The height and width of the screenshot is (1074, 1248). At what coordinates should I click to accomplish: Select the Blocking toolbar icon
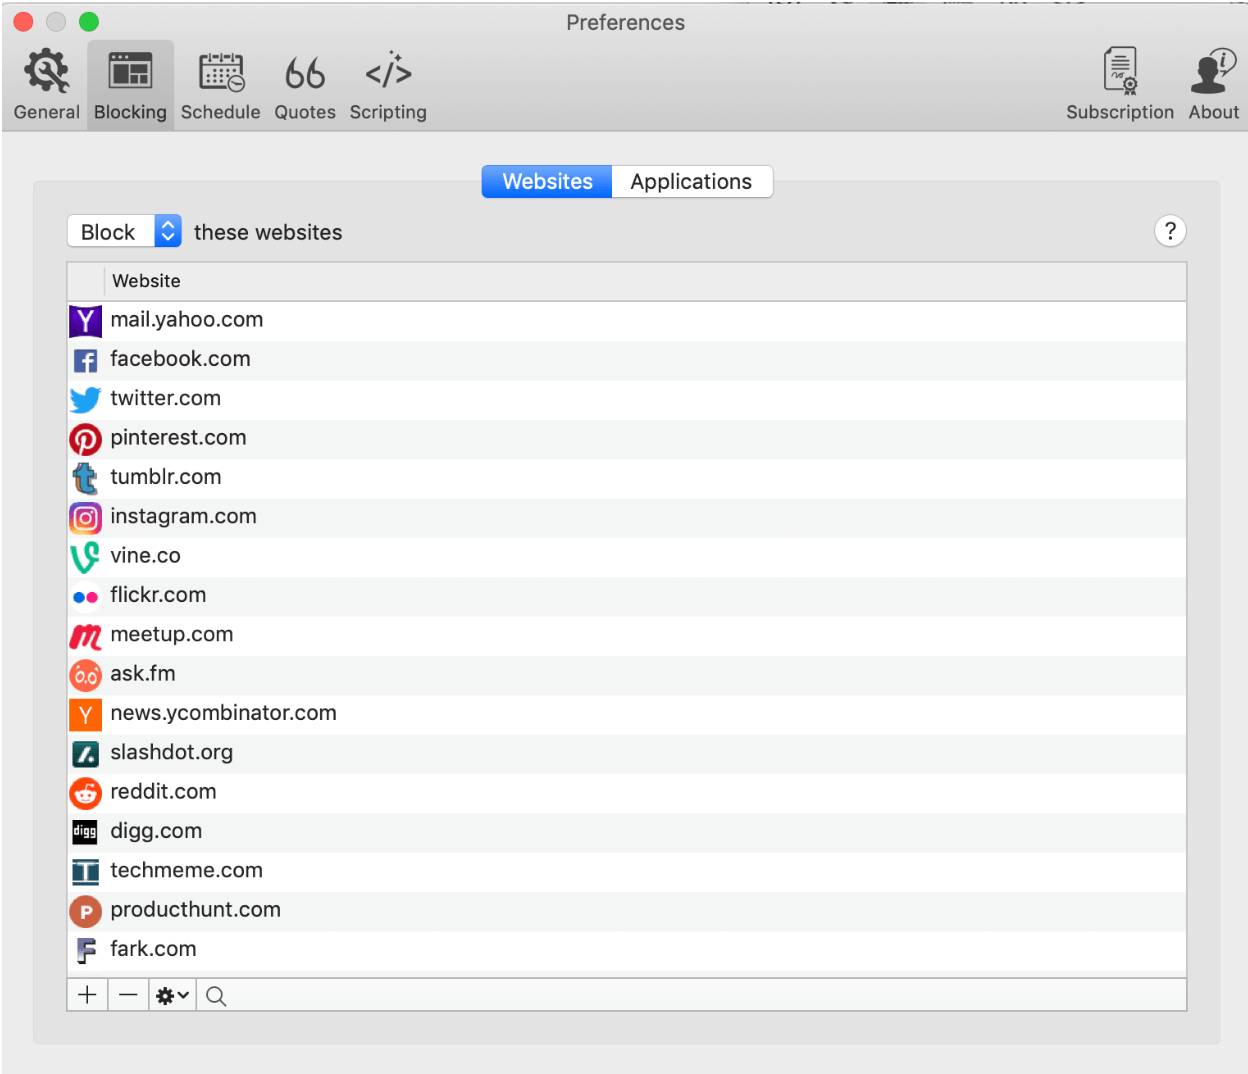[130, 84]
